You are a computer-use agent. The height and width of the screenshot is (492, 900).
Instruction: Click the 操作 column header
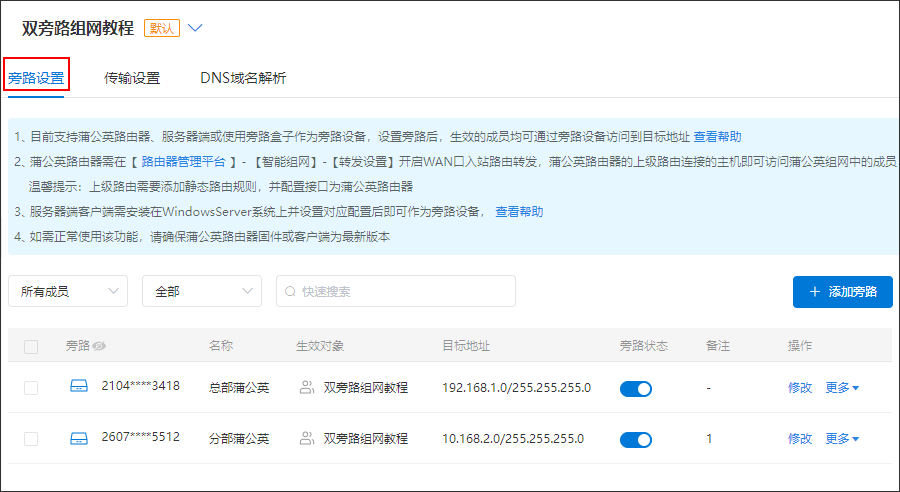tap(800, 346)
